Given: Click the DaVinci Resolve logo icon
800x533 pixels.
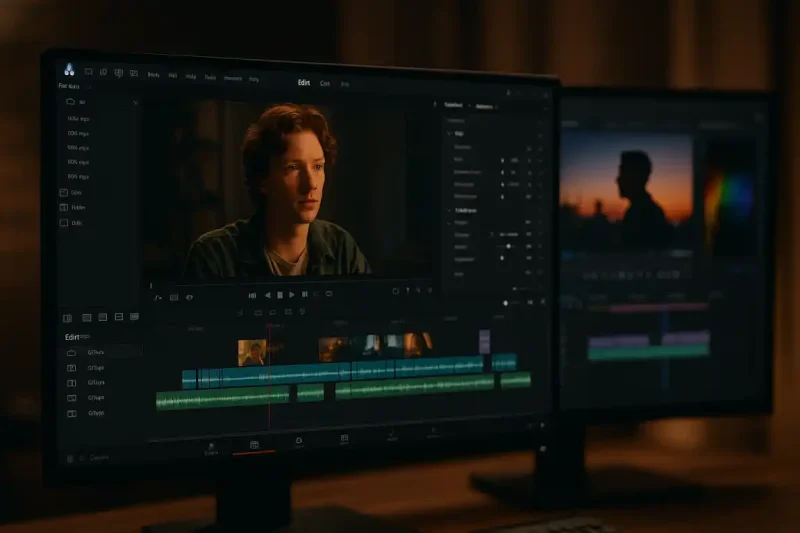Looking at the screenshot, I should click(x=68, y=69).
